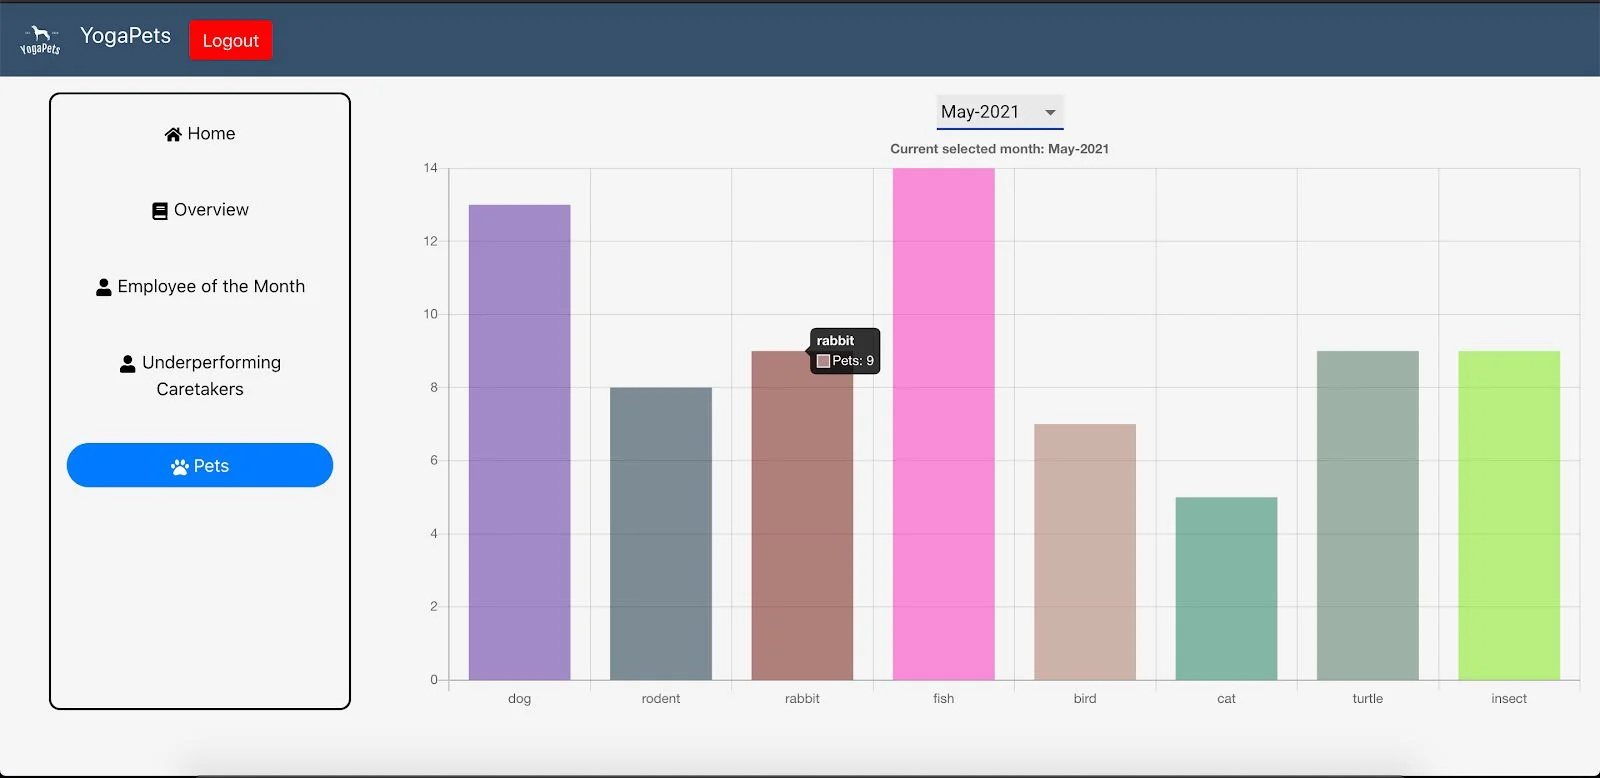Image resolution: width=1600 pixels, height=778 pixels.
Task: Click the house icon beside Home
Action: coord(173,134)
